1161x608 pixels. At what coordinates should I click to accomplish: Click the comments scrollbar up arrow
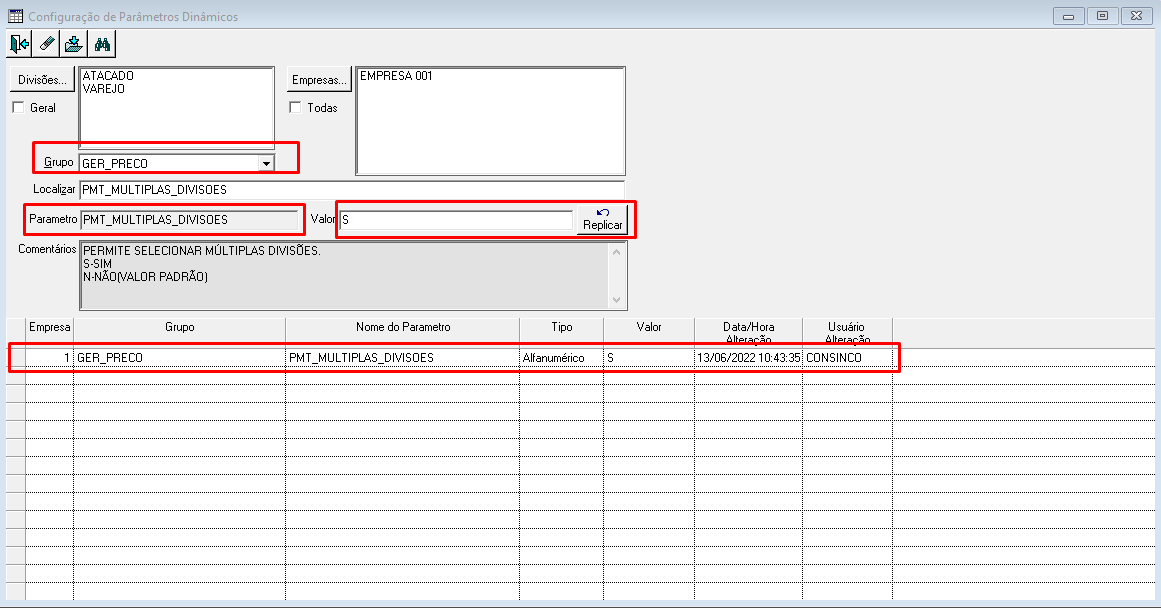click(x=616, y=253)
